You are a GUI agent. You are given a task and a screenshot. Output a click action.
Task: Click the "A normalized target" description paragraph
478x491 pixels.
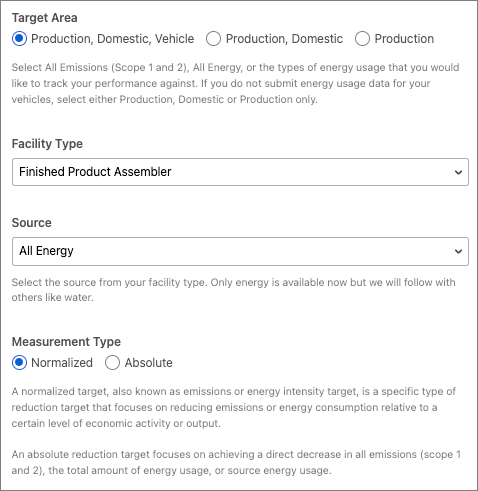234,407
